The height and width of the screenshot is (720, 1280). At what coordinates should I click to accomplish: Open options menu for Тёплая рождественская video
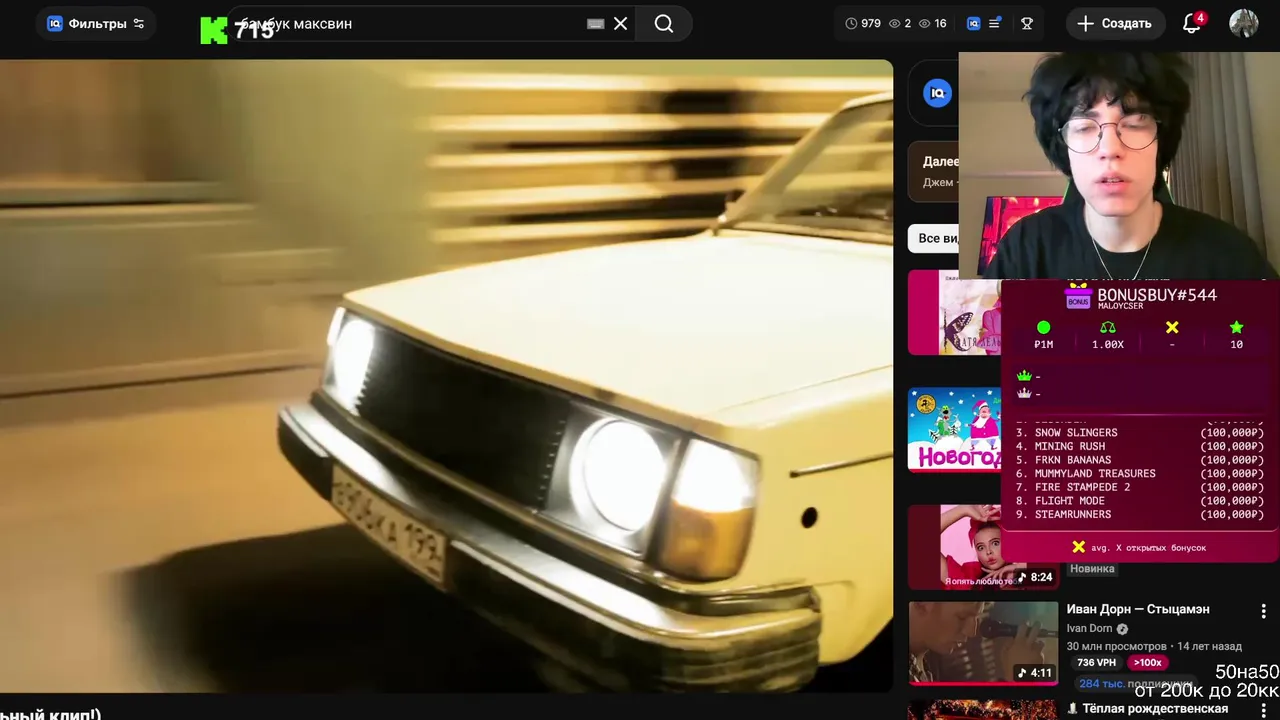point(1263,709)
